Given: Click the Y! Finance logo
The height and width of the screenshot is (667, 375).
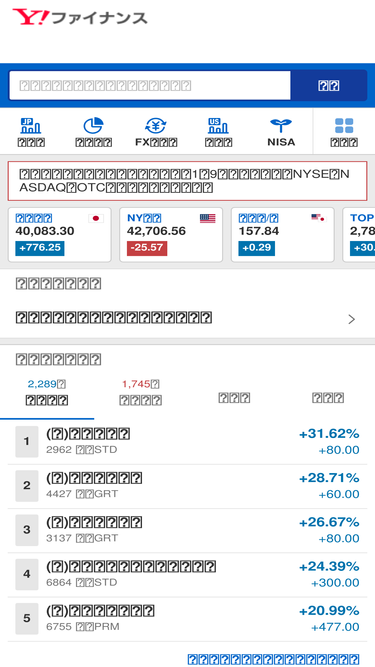Looking at the screenshot, I should point(80,17).
